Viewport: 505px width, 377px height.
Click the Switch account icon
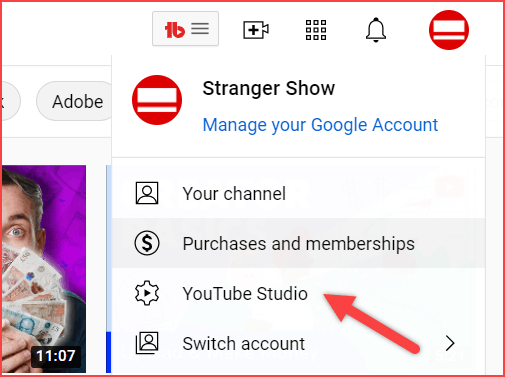tap(147, 343)
